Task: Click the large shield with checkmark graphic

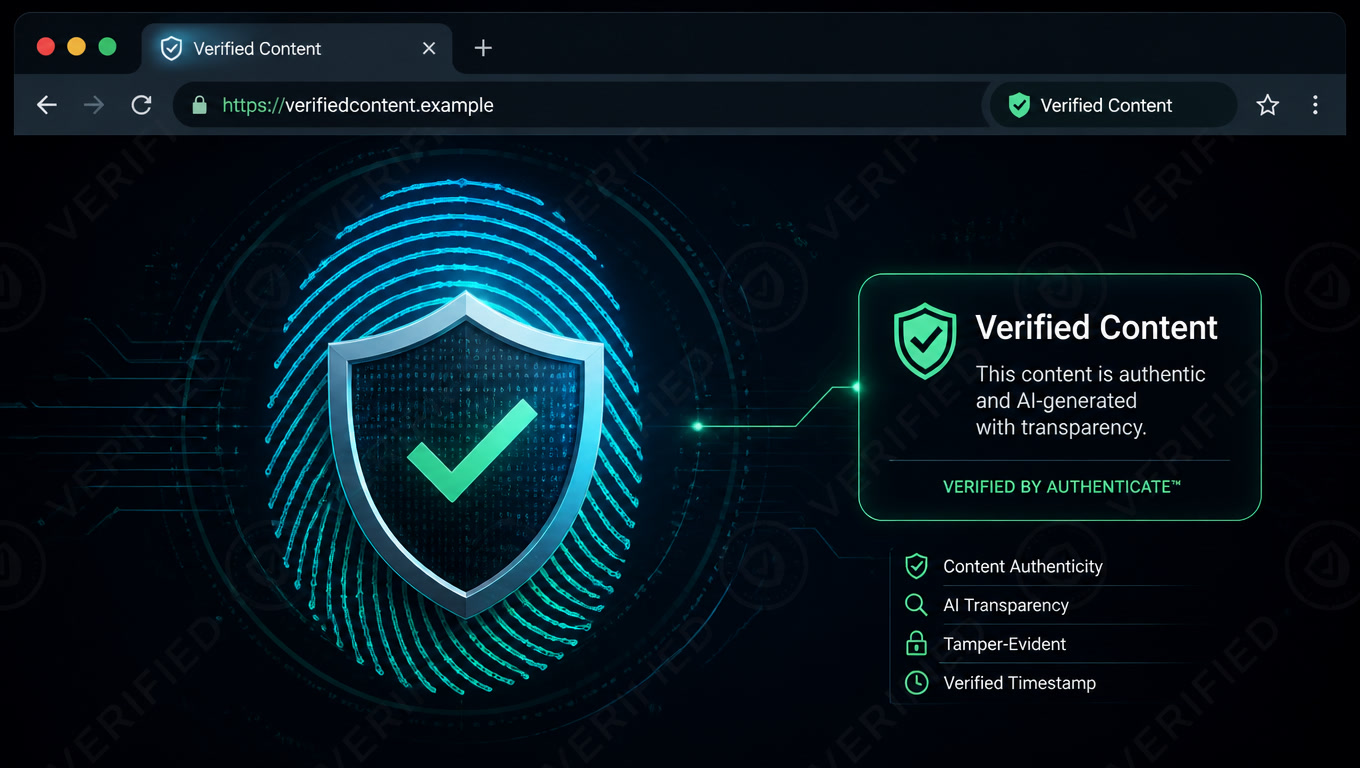Action: [466, 453]
